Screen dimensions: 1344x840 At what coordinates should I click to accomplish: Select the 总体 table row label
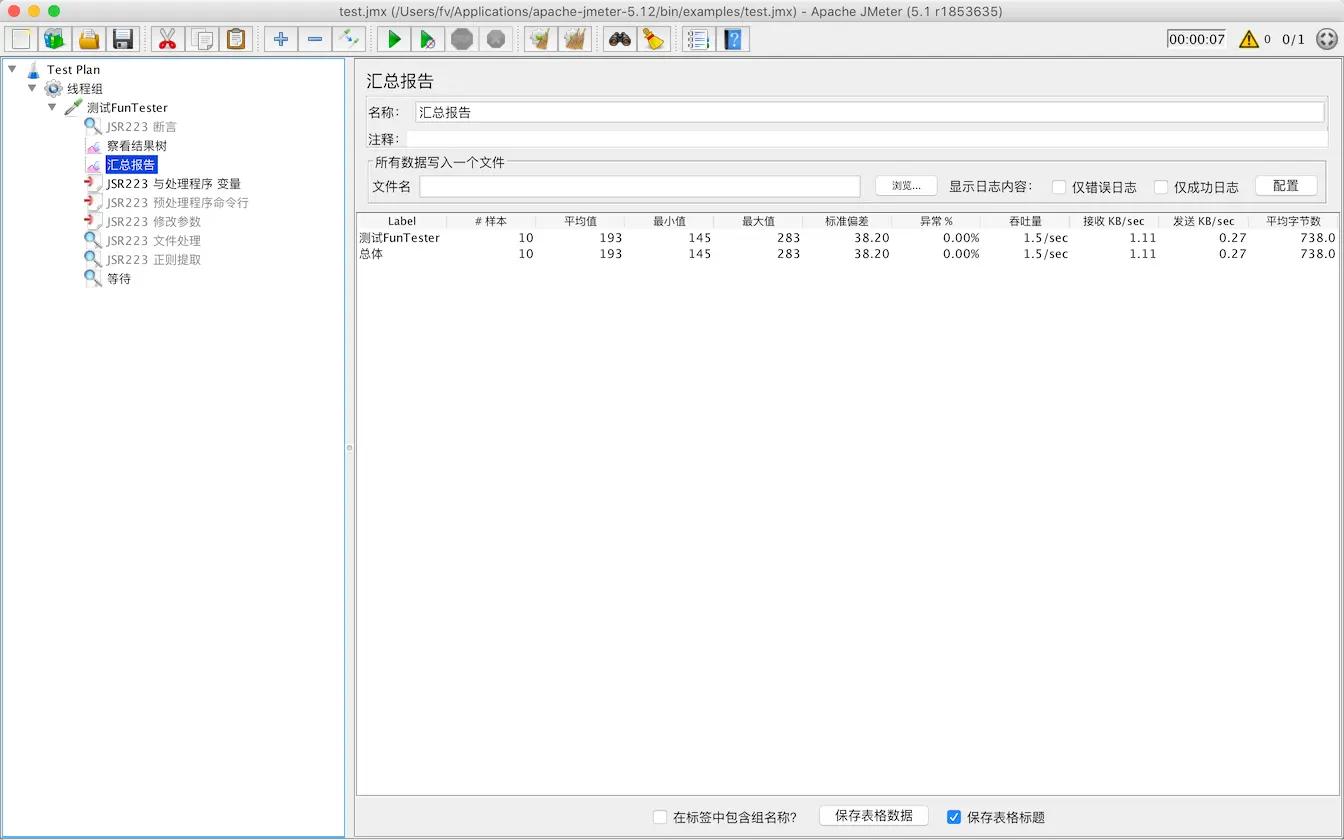pyautogui.click(x=371, y=254)
